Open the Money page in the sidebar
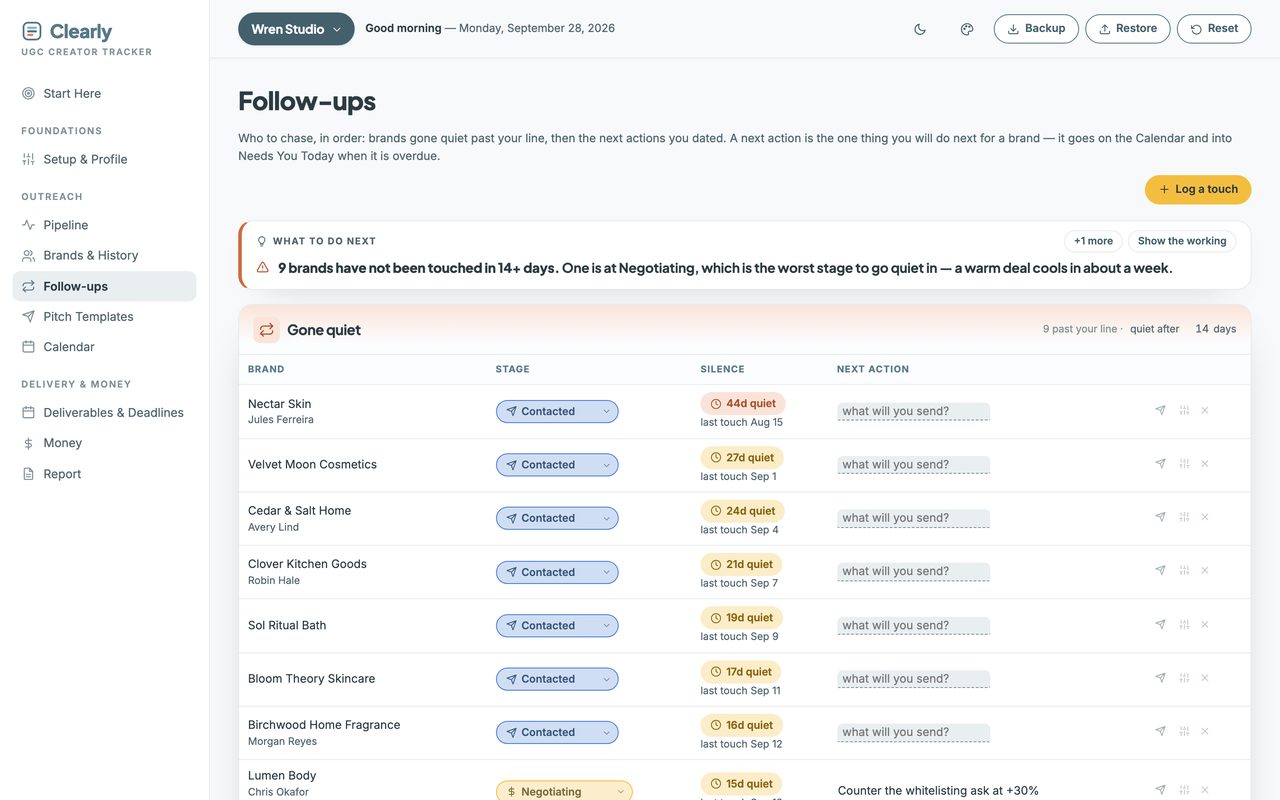 point(104,443)
